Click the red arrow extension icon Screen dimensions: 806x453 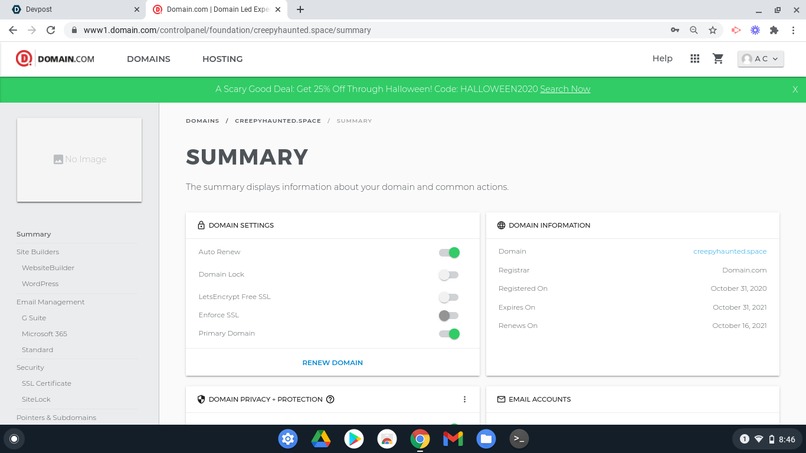click(736, 30)
